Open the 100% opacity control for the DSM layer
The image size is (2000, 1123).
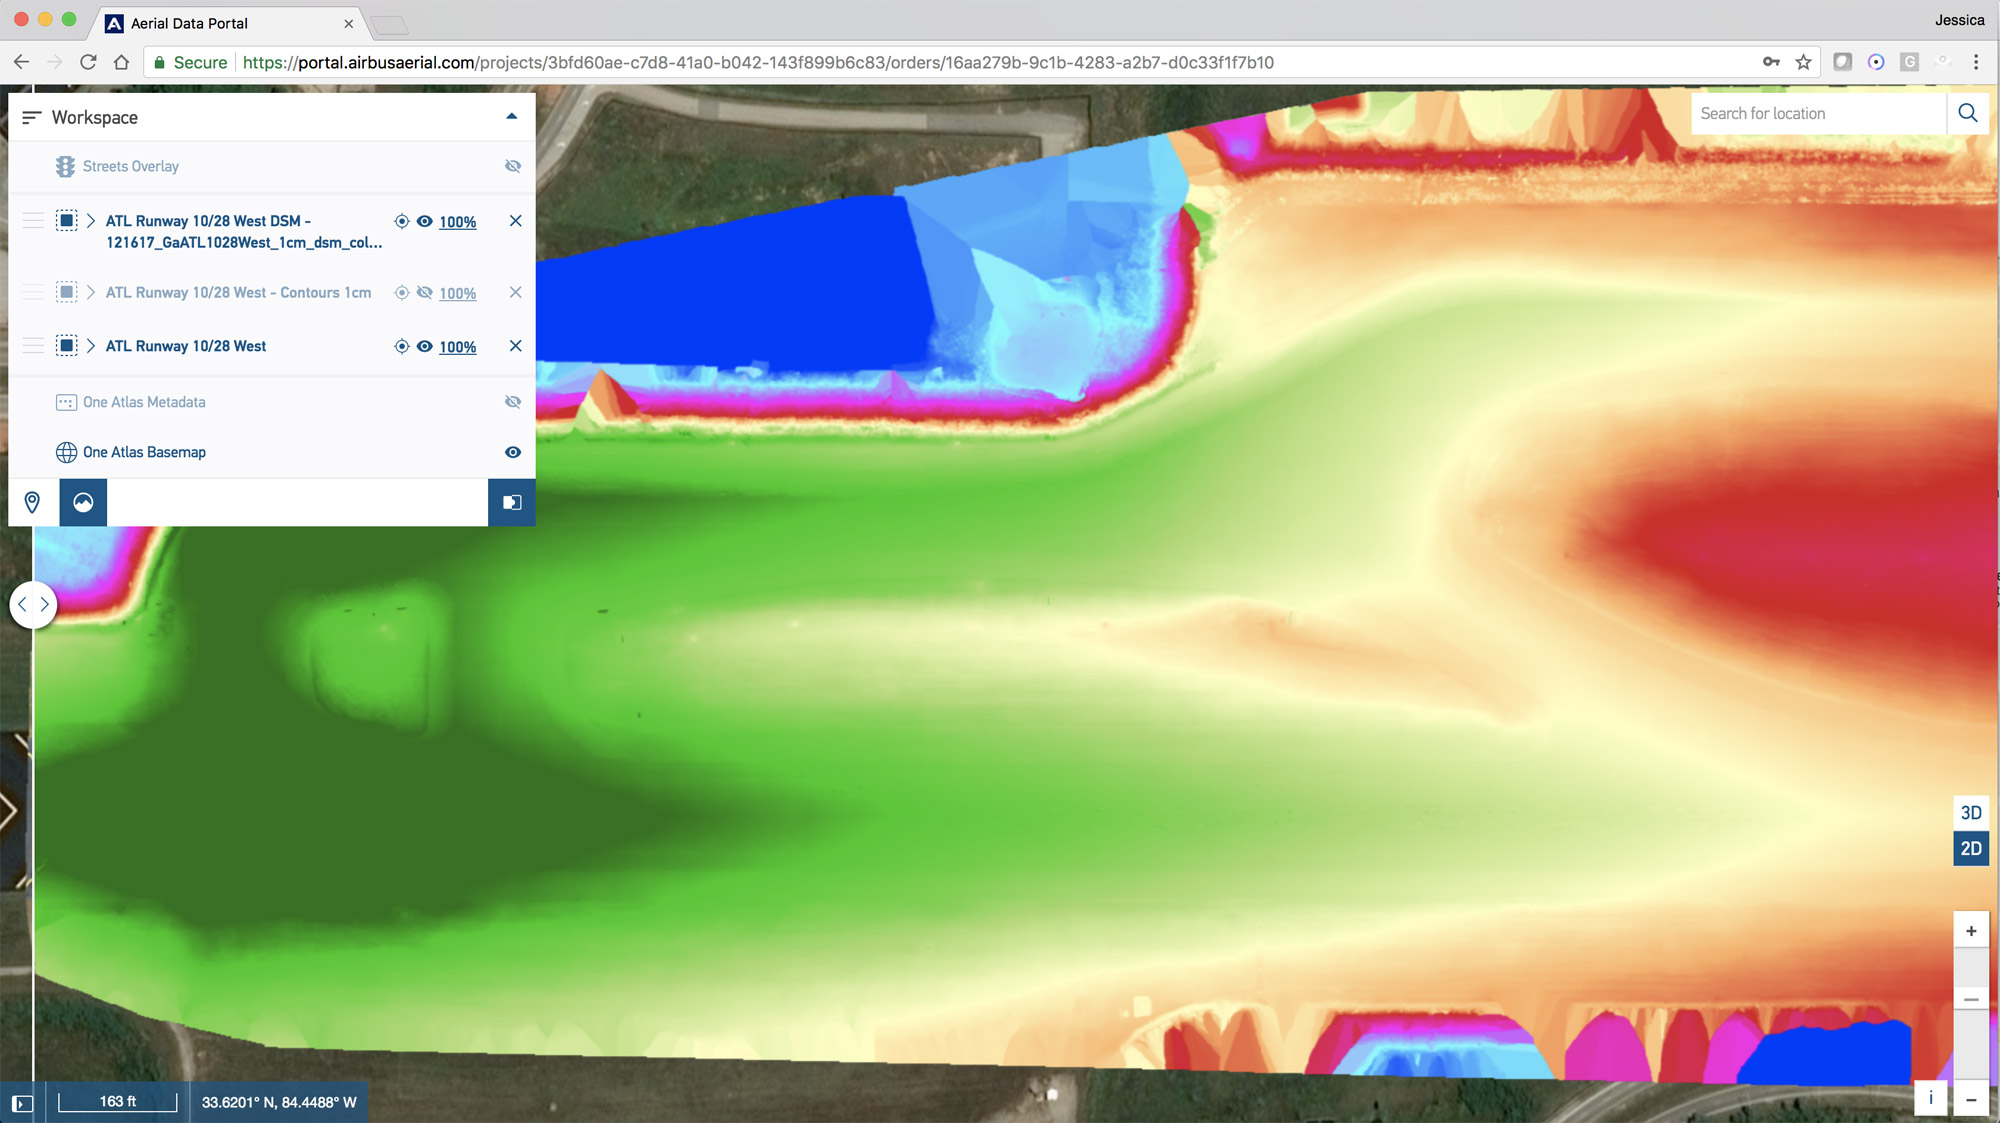[457, 222]
